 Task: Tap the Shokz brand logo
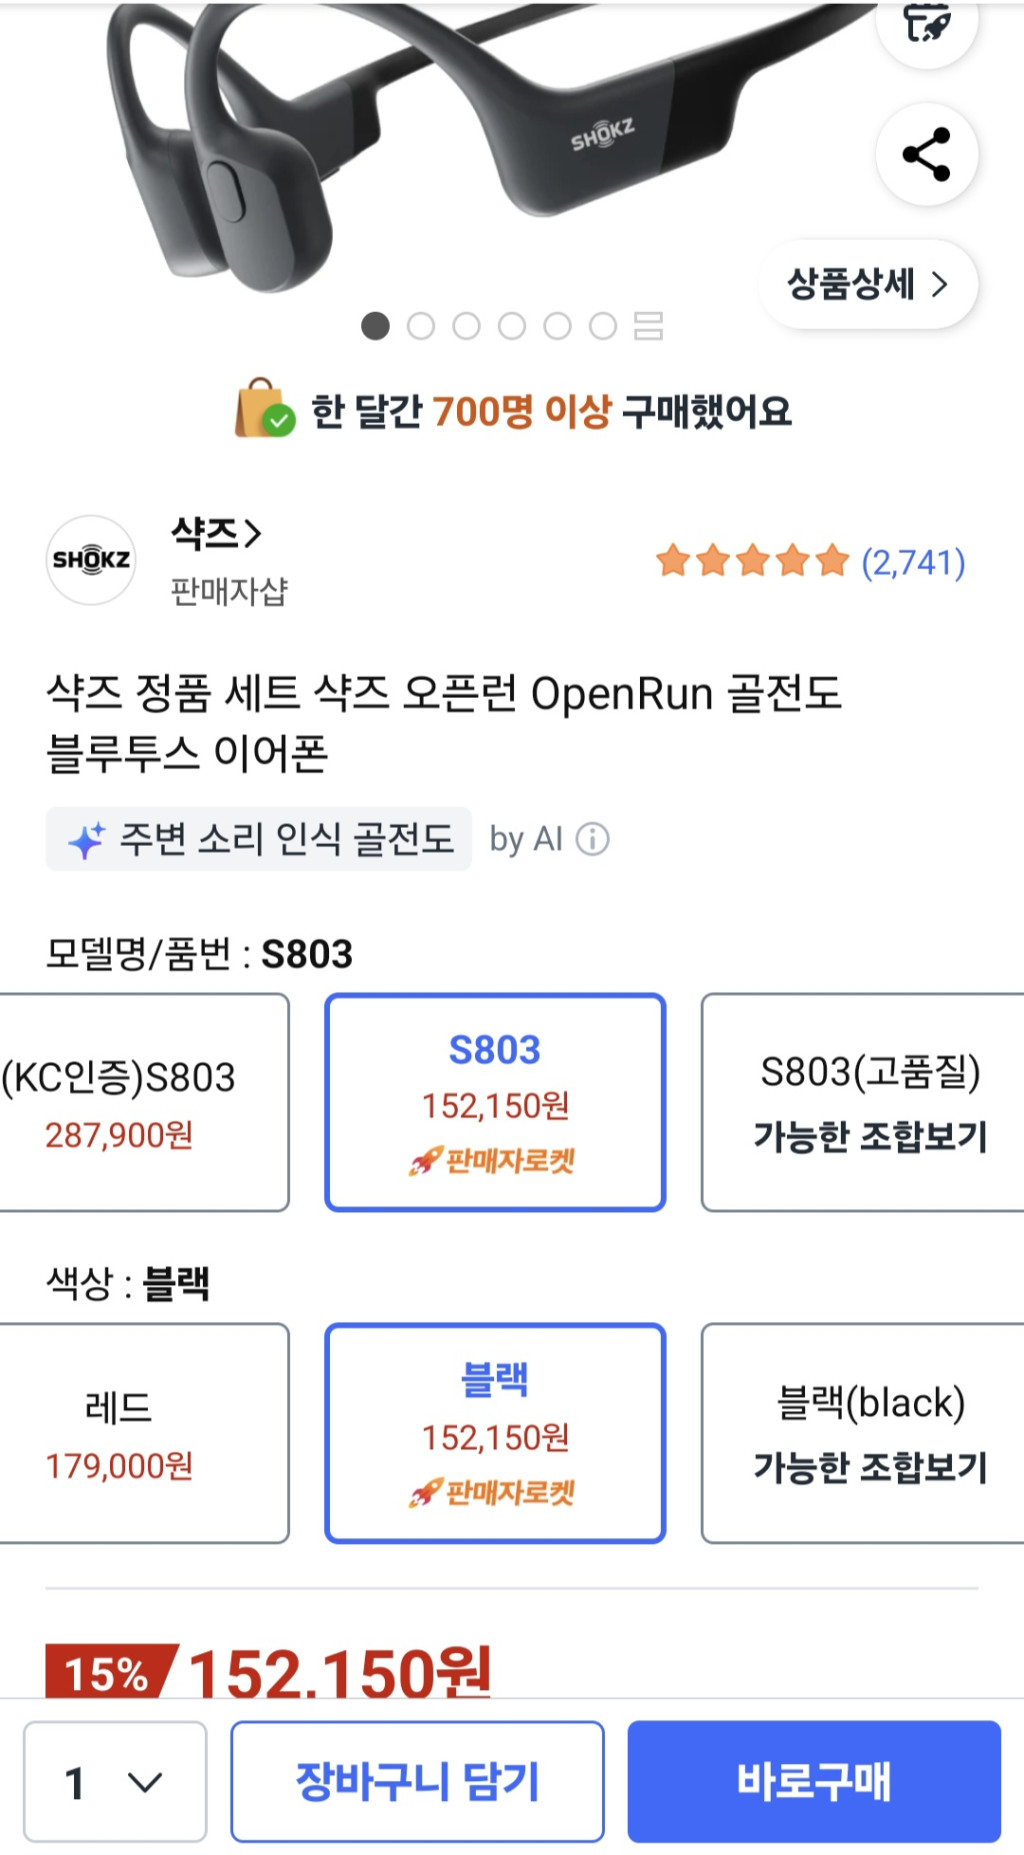point(91,560)
